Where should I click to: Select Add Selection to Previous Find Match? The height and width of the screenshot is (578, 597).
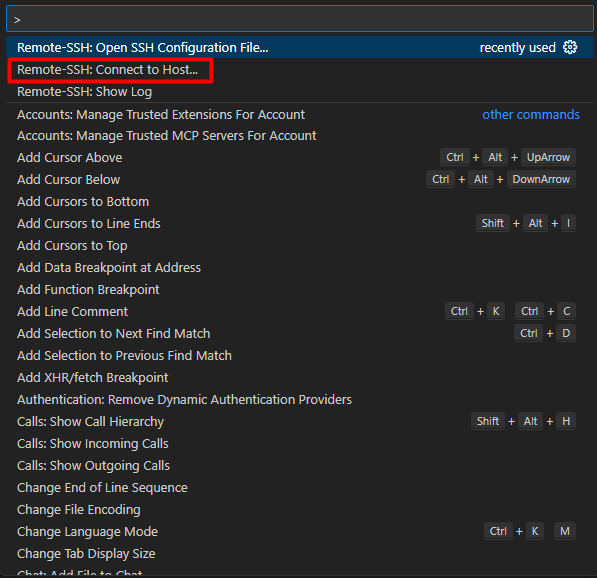click(300, 356)
